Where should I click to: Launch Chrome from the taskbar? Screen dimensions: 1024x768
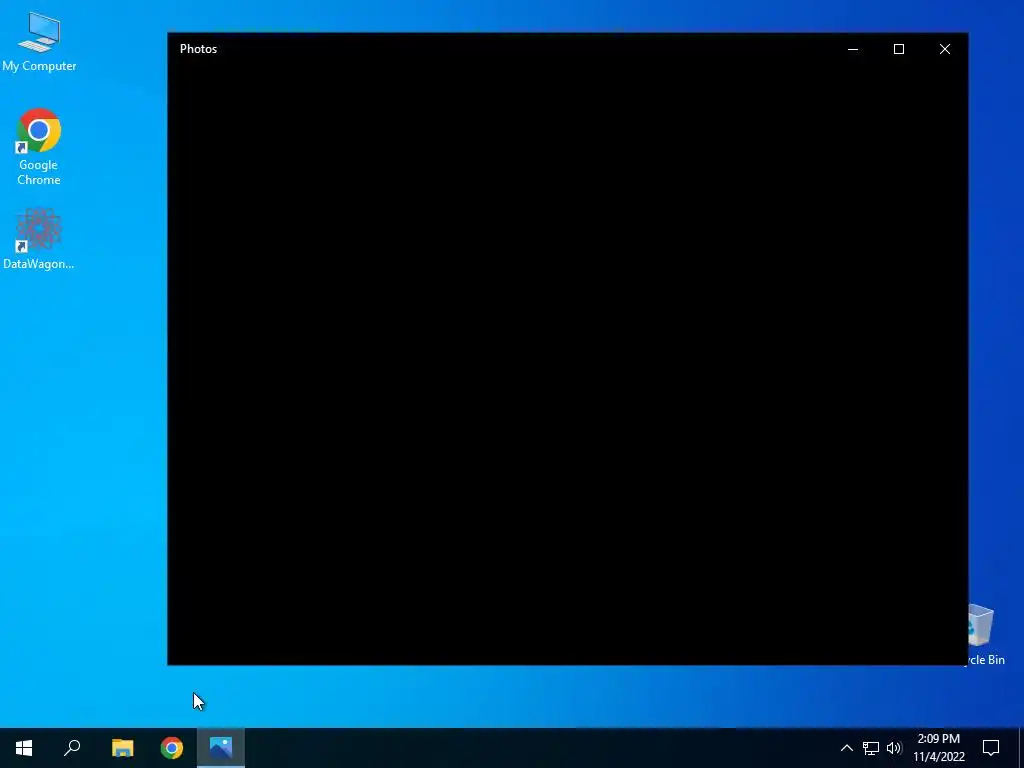pyautogui.click(x=172, y=748)
